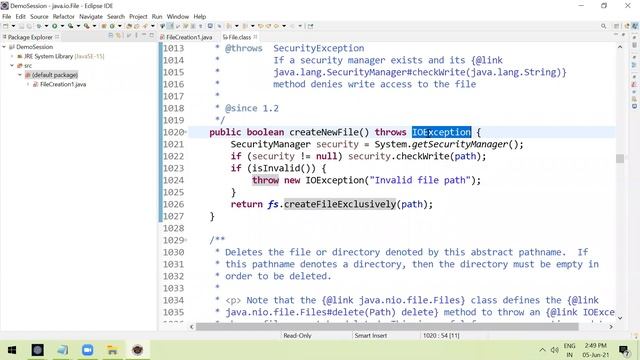Viewport: 640px width, 360px height.
Task: Switch to the FileCreation1.java editor tab
Action: click(x=186, y=37)
